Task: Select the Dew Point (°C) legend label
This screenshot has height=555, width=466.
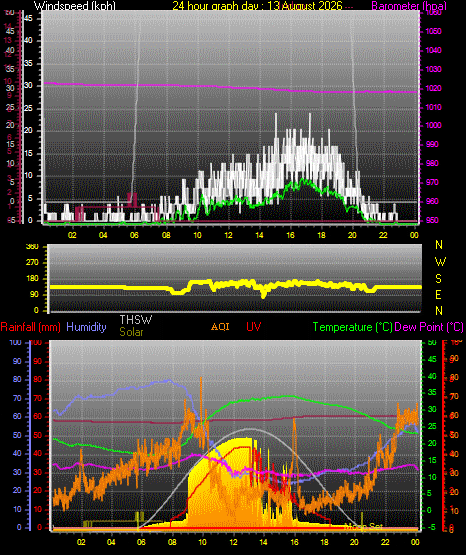Action: 428,327
